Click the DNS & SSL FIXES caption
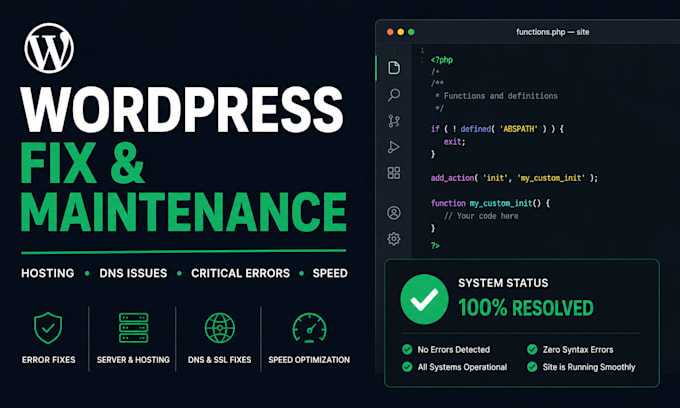 click(x=219, y=360)
